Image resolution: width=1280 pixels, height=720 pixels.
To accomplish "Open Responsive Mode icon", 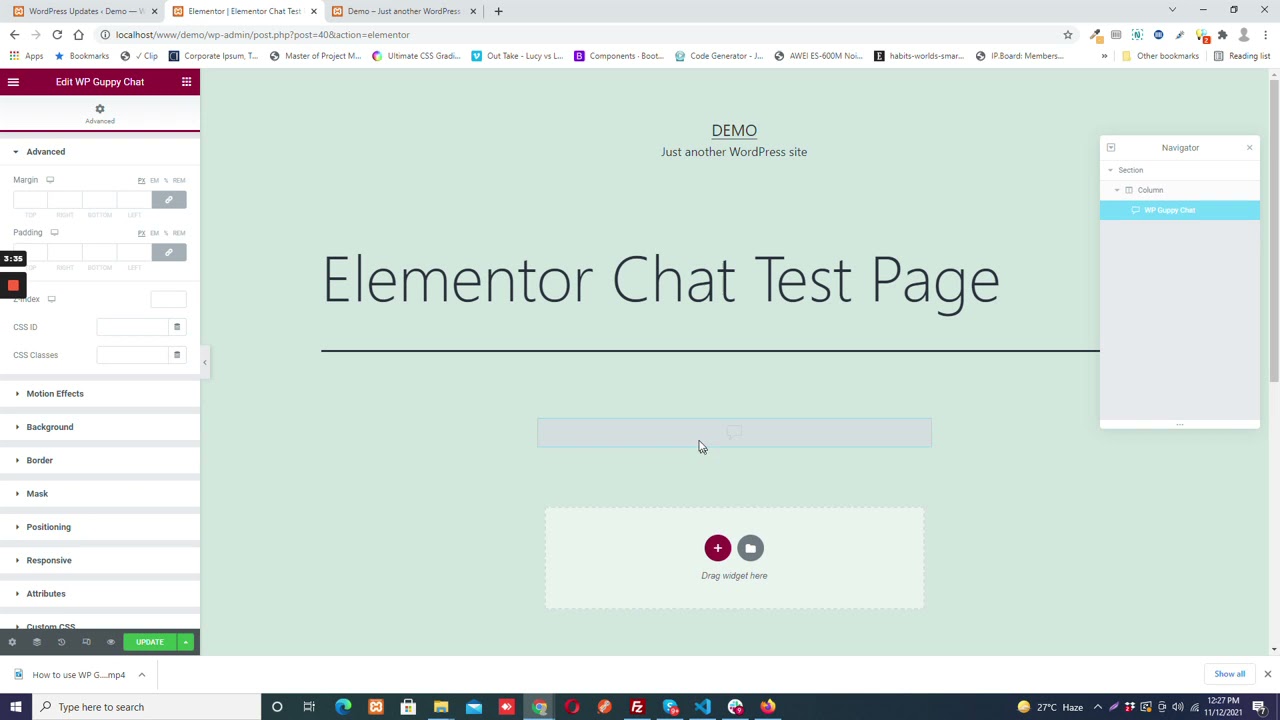I will pyautogui.click(x=86, y=642).
